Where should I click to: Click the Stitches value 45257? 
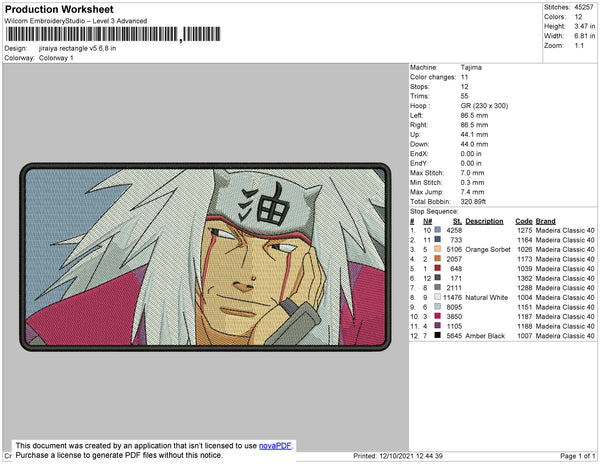coord(584,7)
